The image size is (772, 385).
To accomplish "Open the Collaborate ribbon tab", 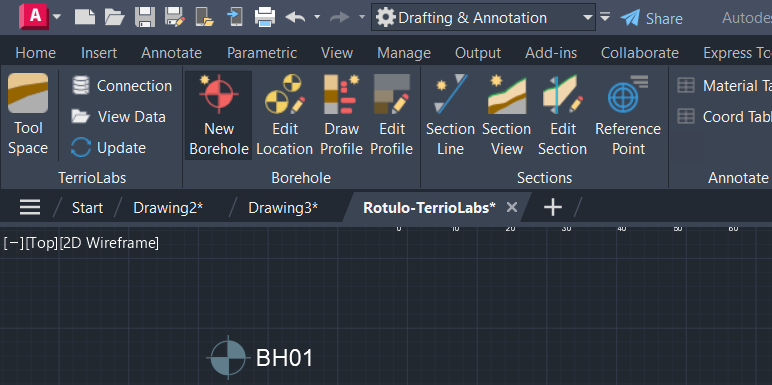I will pos(640,53).
